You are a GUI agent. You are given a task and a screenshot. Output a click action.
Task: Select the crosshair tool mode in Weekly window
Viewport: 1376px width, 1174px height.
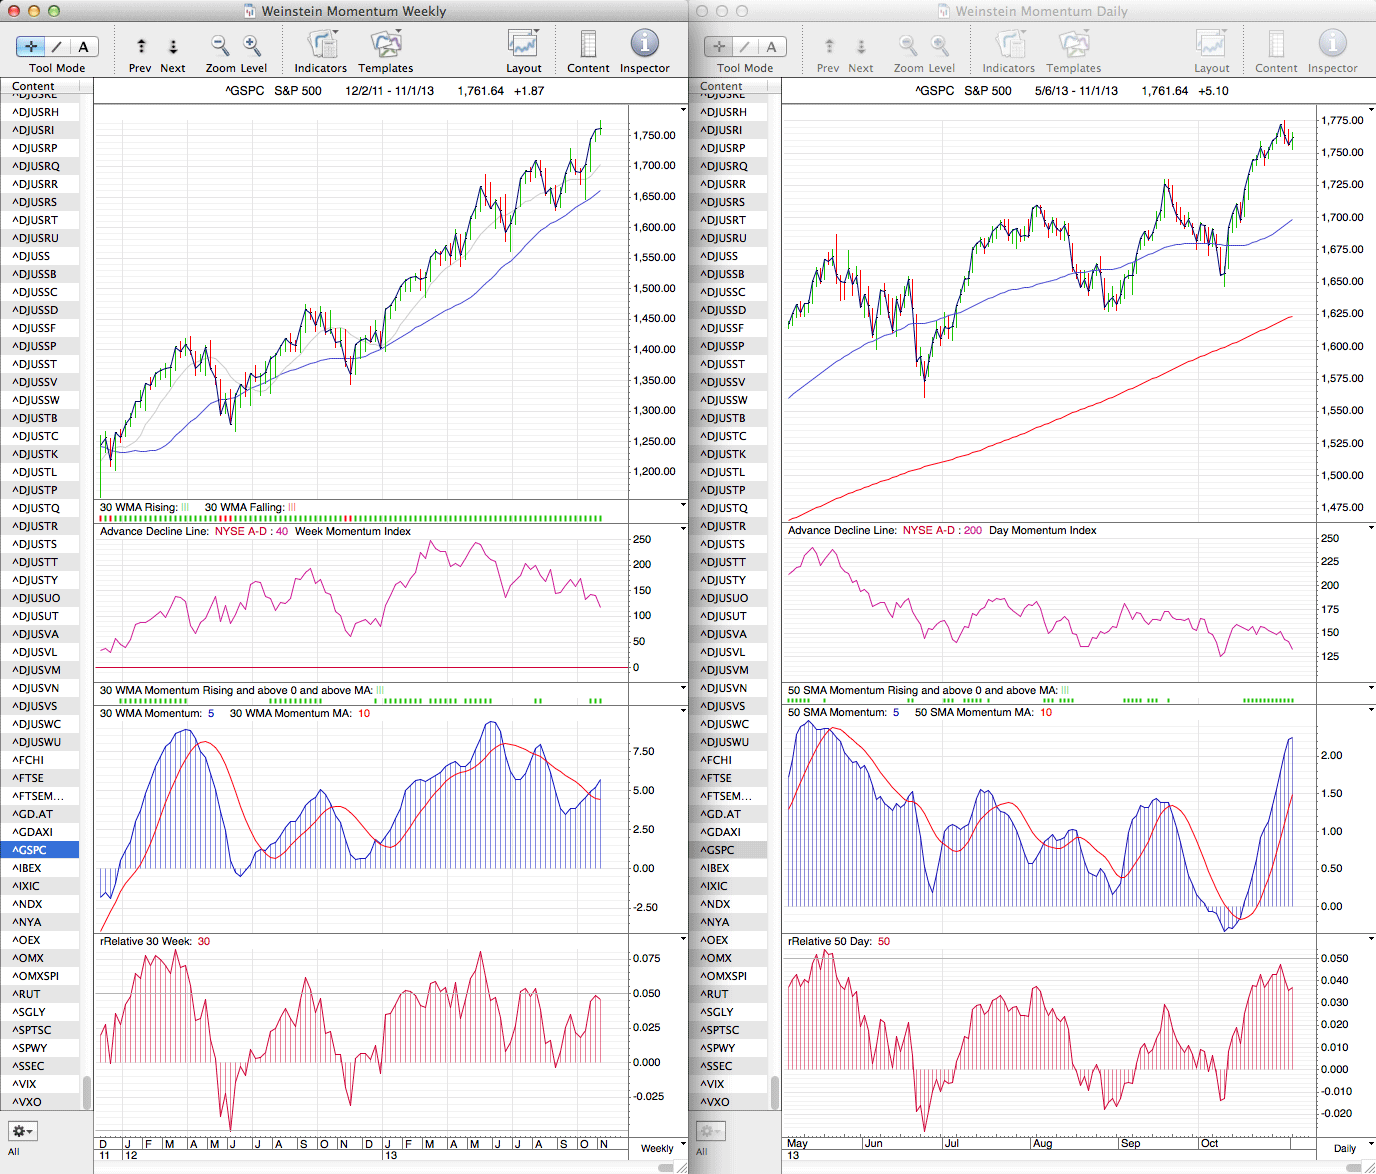coord(31,46)
